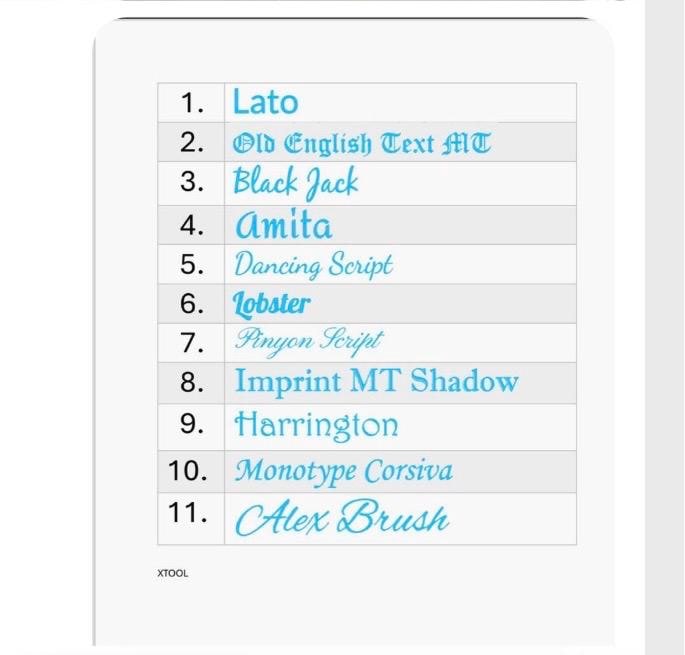Click the number 10 cell
685x655 pixels.
(190, 470)
